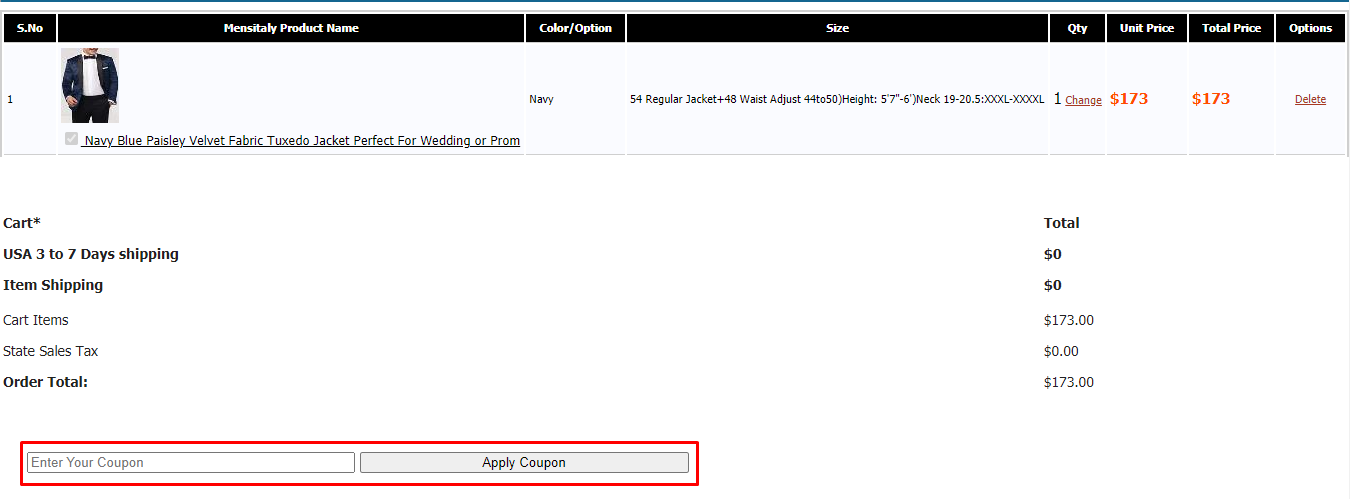1350x499 pixels.
Task: Delete the tuxedo jacket from the cart
Action: (x=1310, y=99)
